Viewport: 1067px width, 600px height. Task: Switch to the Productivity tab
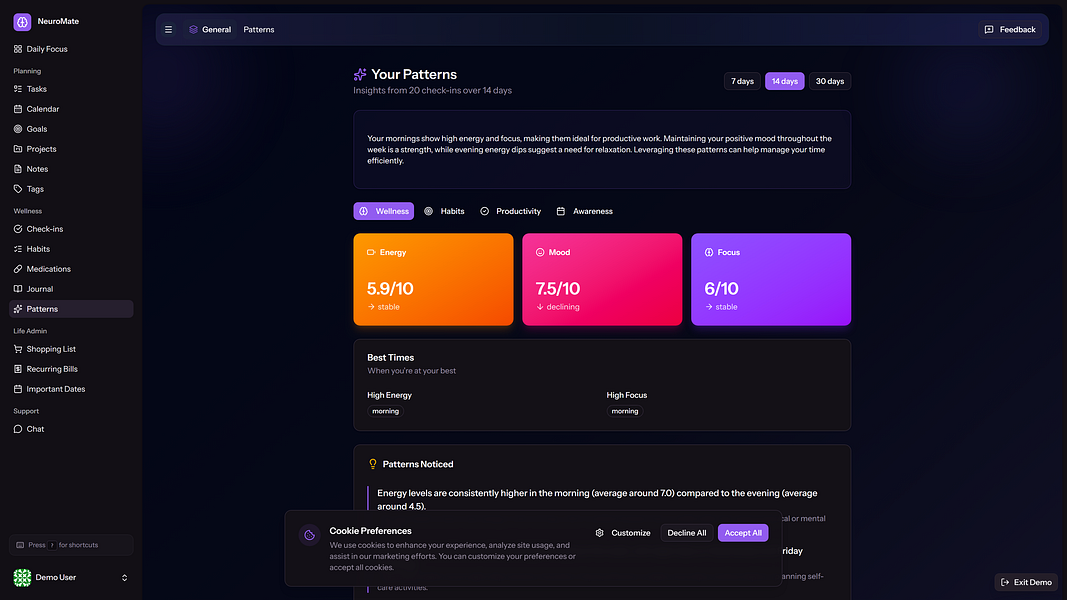(x=510, y=212)
